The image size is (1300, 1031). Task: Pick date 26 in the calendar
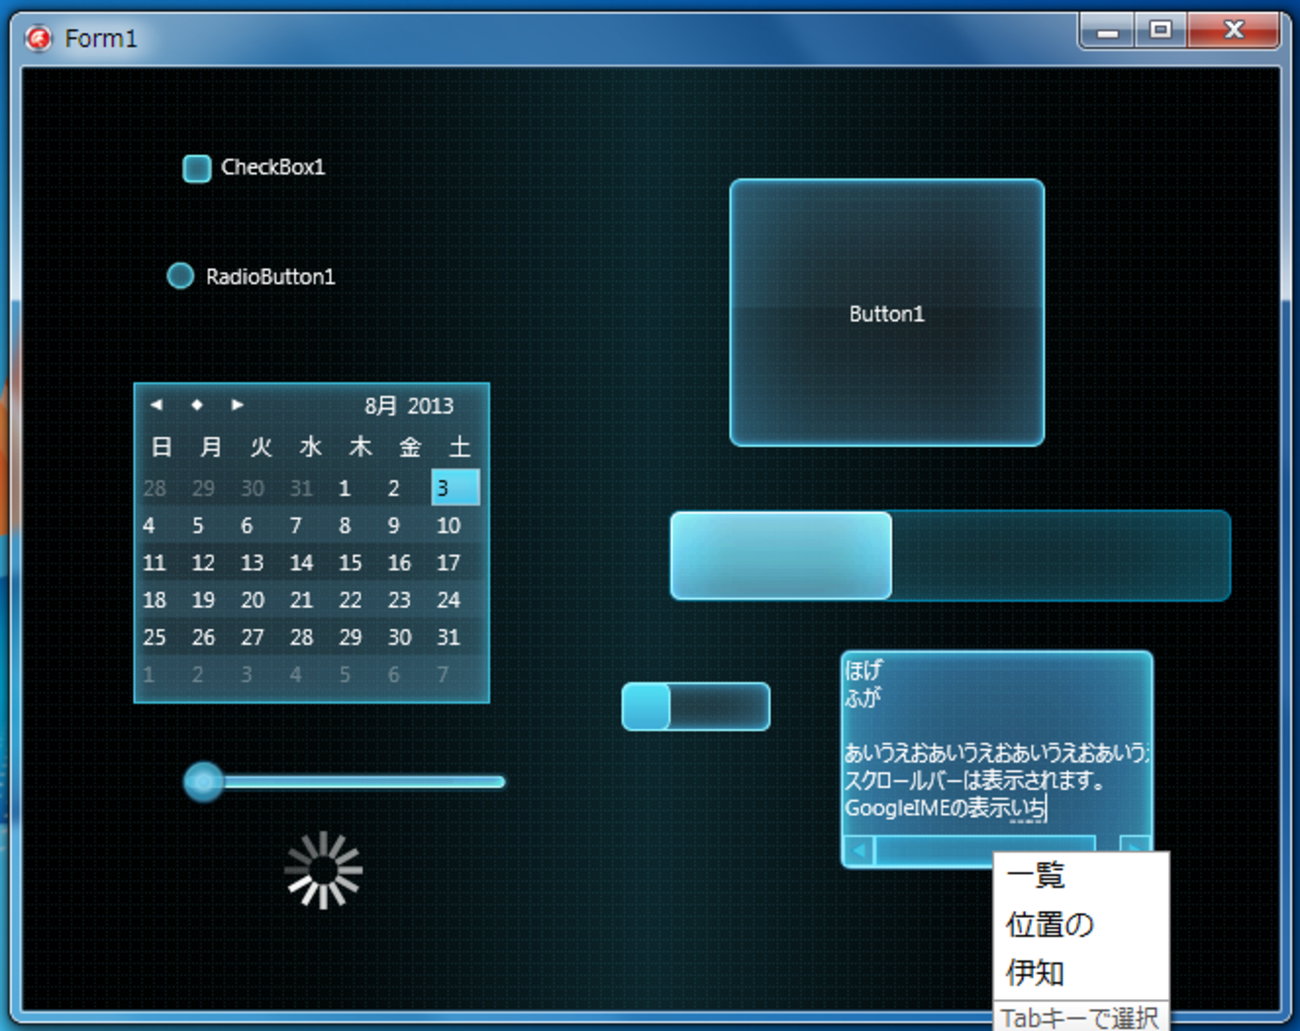click(x=203, y=637)
